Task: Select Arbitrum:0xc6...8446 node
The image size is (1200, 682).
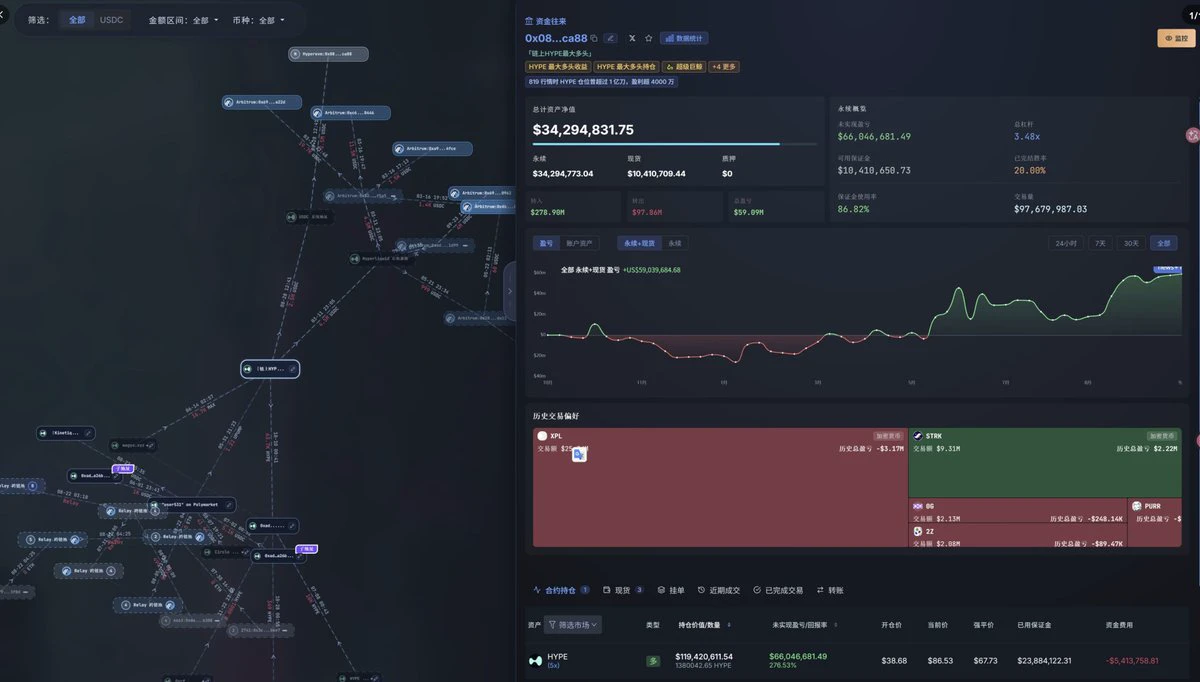Action: tap(350, 113)
